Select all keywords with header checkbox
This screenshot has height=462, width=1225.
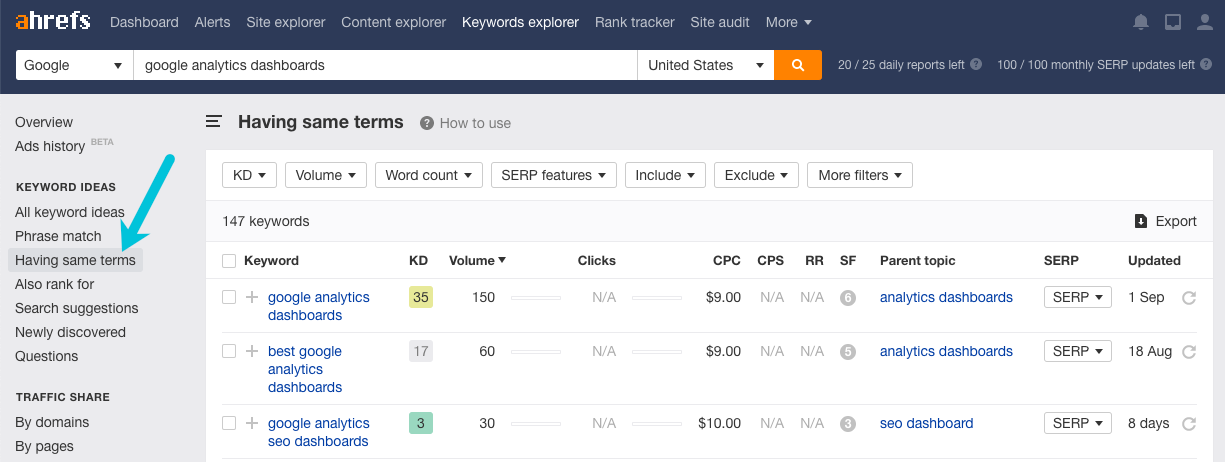(229, 261)
